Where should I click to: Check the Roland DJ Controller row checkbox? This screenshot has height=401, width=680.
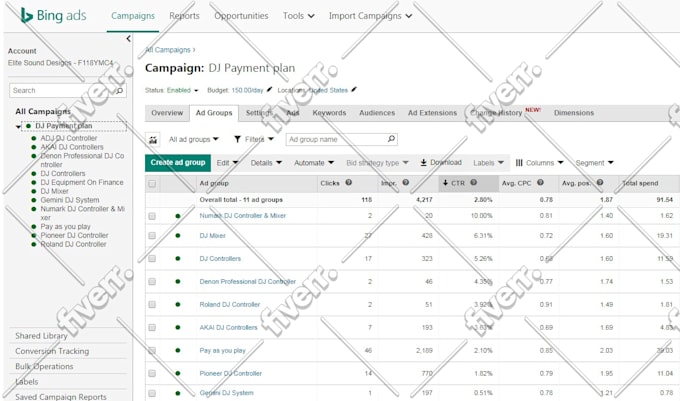point(152,305)
